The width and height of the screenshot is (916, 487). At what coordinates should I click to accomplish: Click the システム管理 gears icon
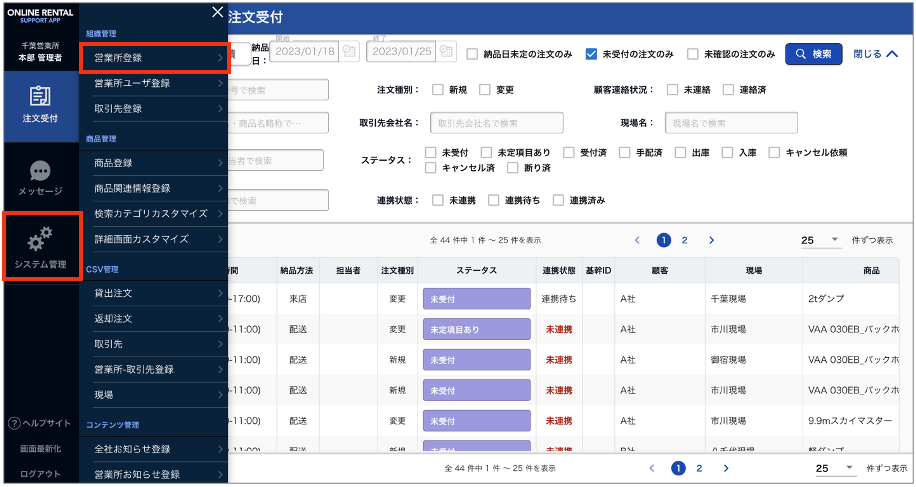pyautogui.click(x=40, y=239)
